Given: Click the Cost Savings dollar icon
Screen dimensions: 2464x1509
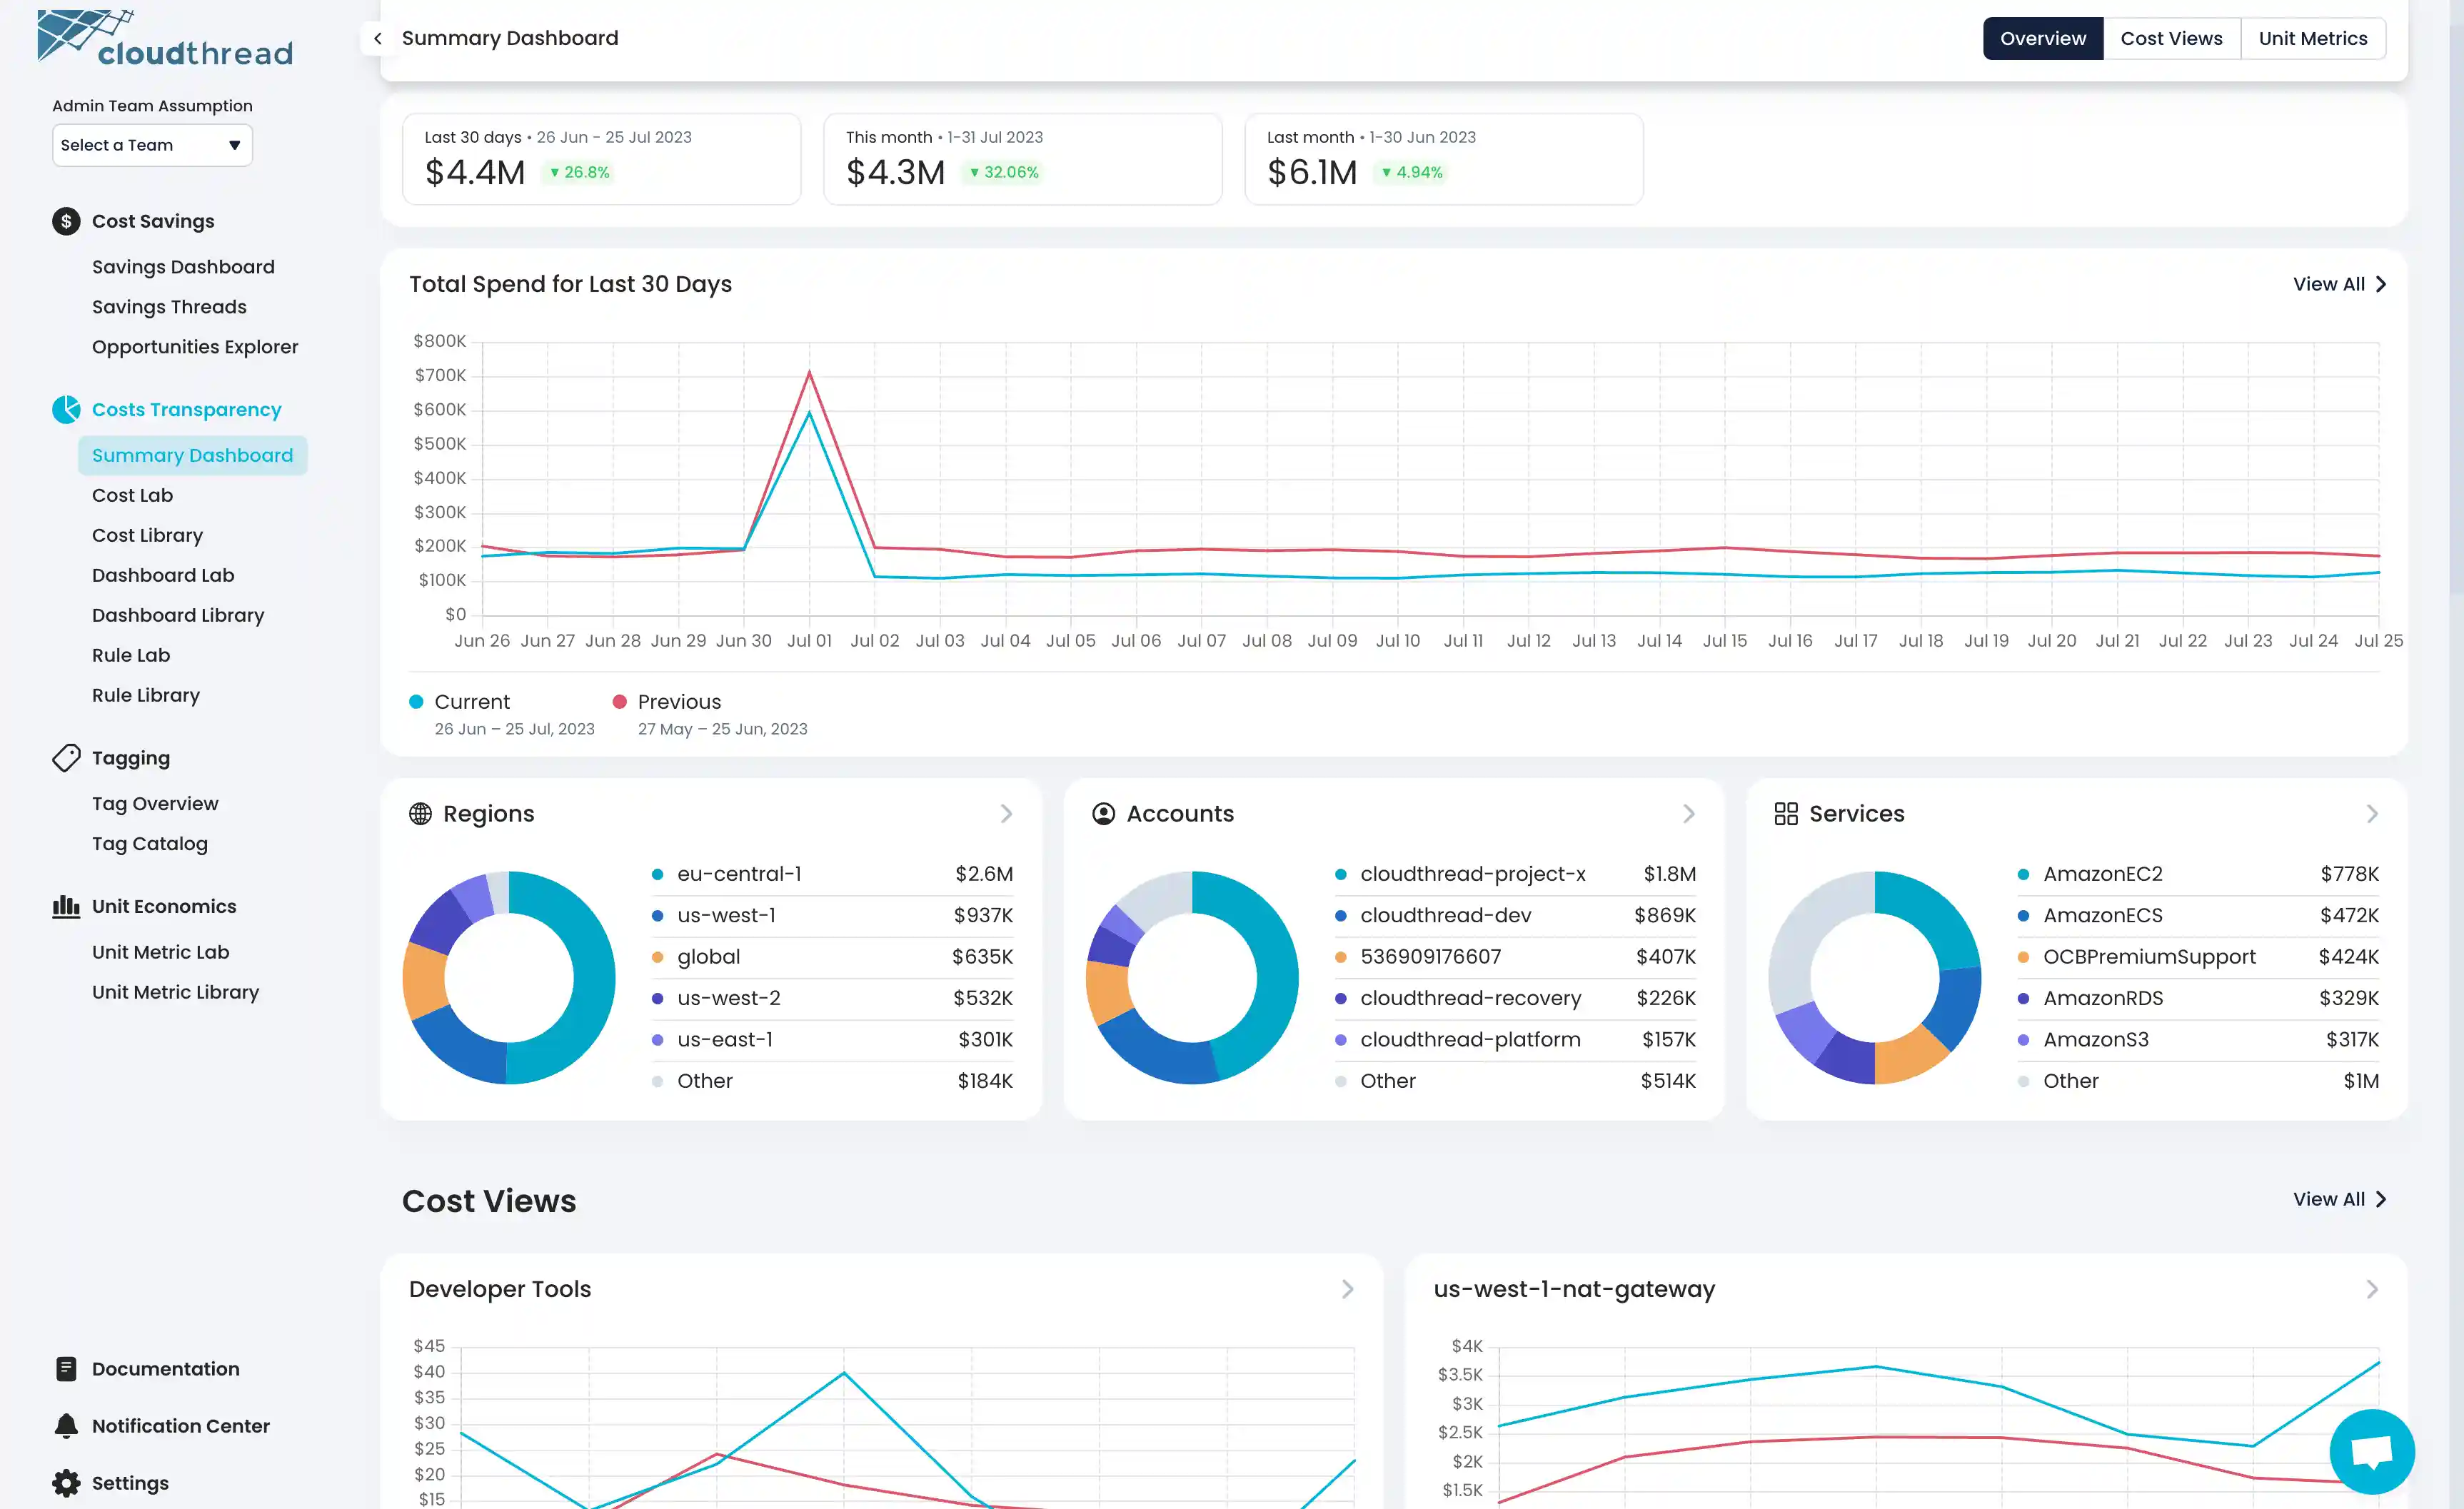Looking at the screenshot, I should (x=66, y=221).
